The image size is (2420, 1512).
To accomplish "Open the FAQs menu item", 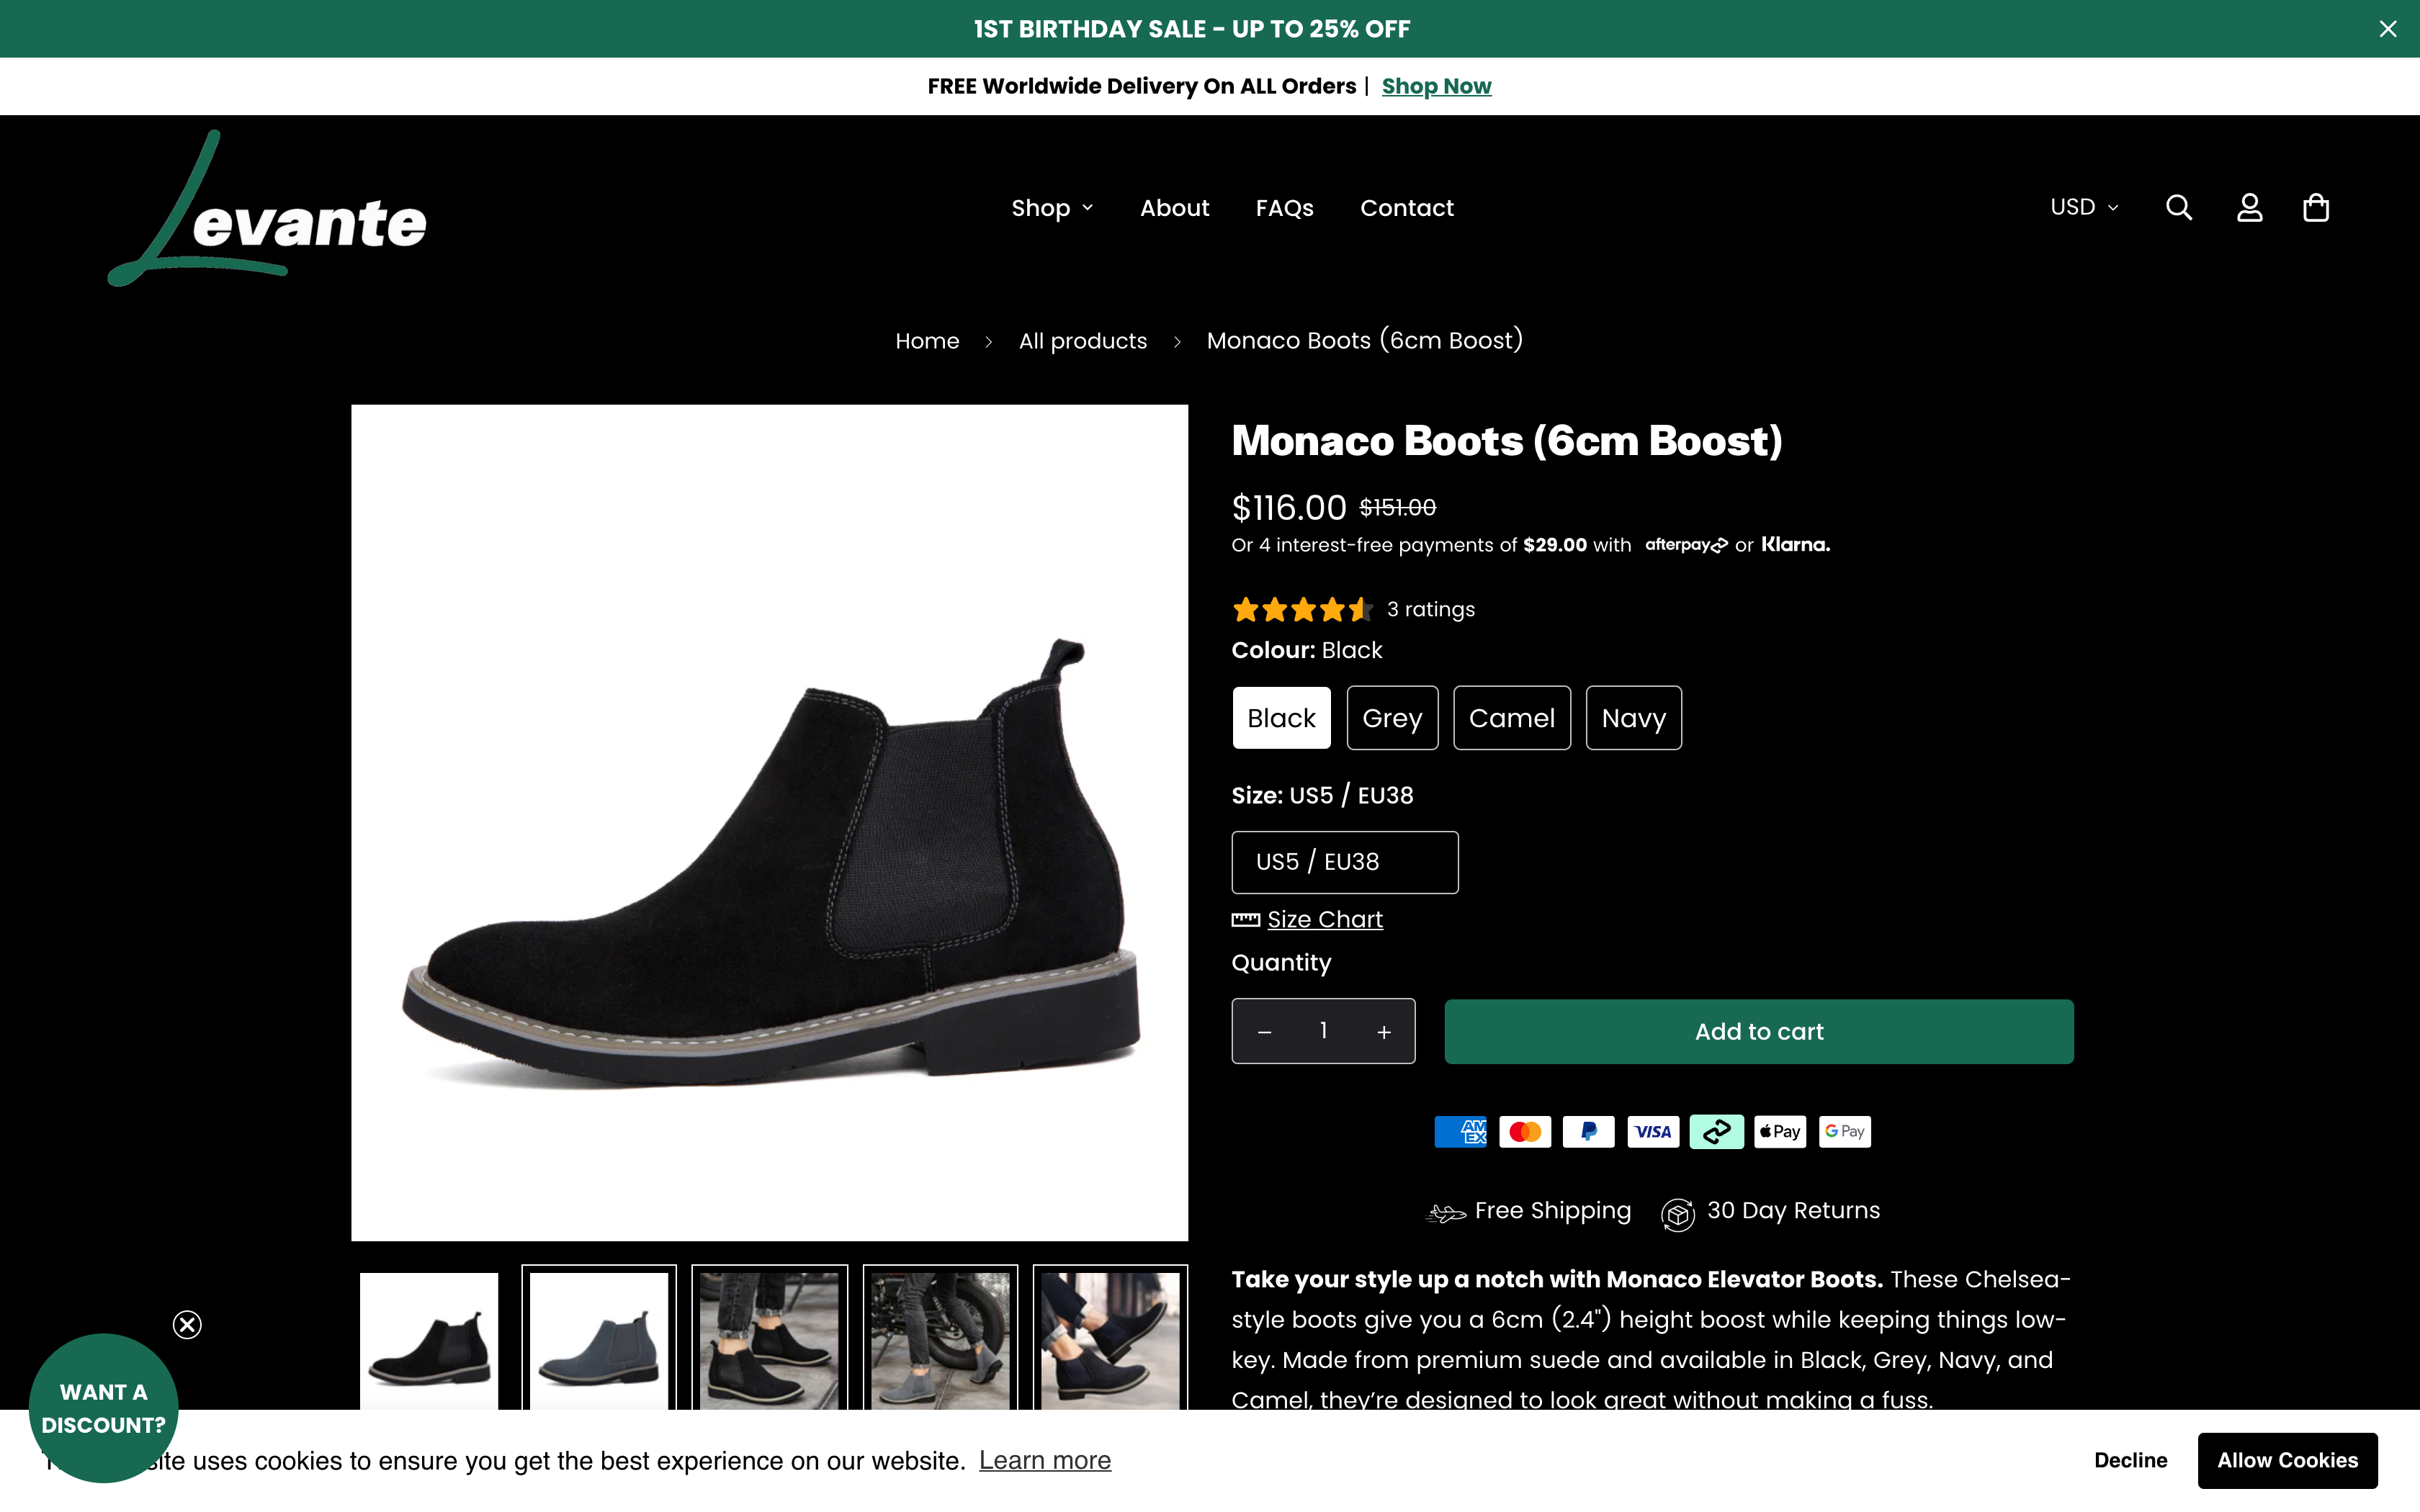I will click(1284, 208).
